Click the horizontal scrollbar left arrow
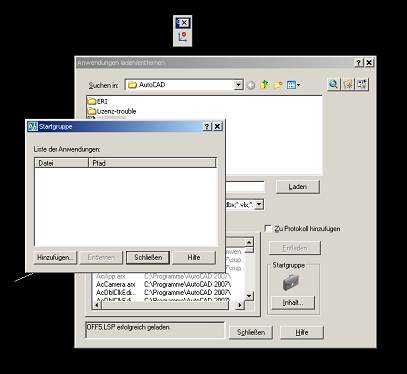This screenshot has height=374, width=407. tap(97, 305)
